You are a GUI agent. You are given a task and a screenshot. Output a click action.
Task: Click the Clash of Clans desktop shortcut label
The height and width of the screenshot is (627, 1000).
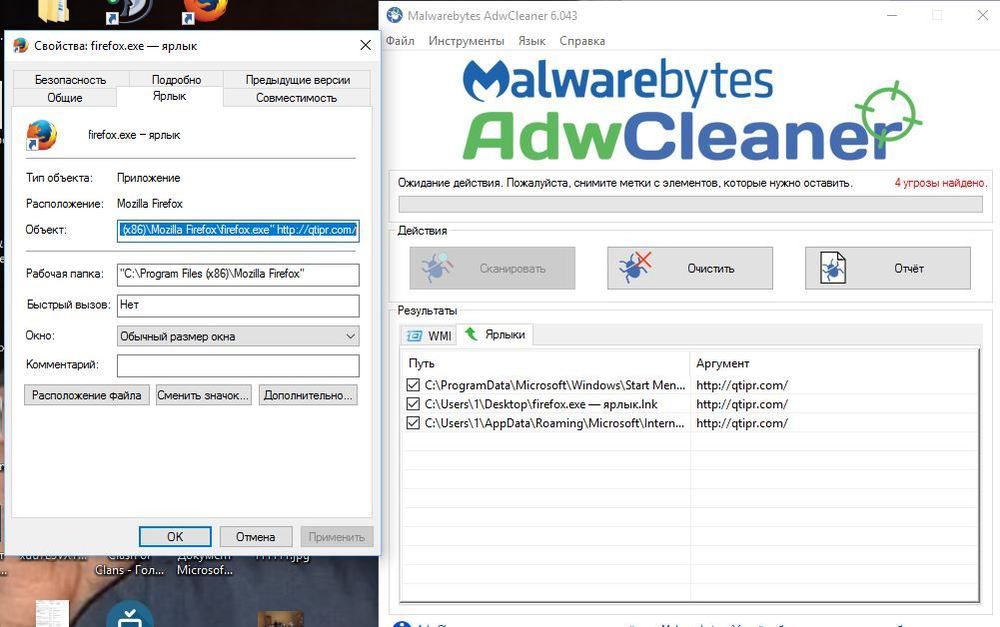tap(130, 564)
